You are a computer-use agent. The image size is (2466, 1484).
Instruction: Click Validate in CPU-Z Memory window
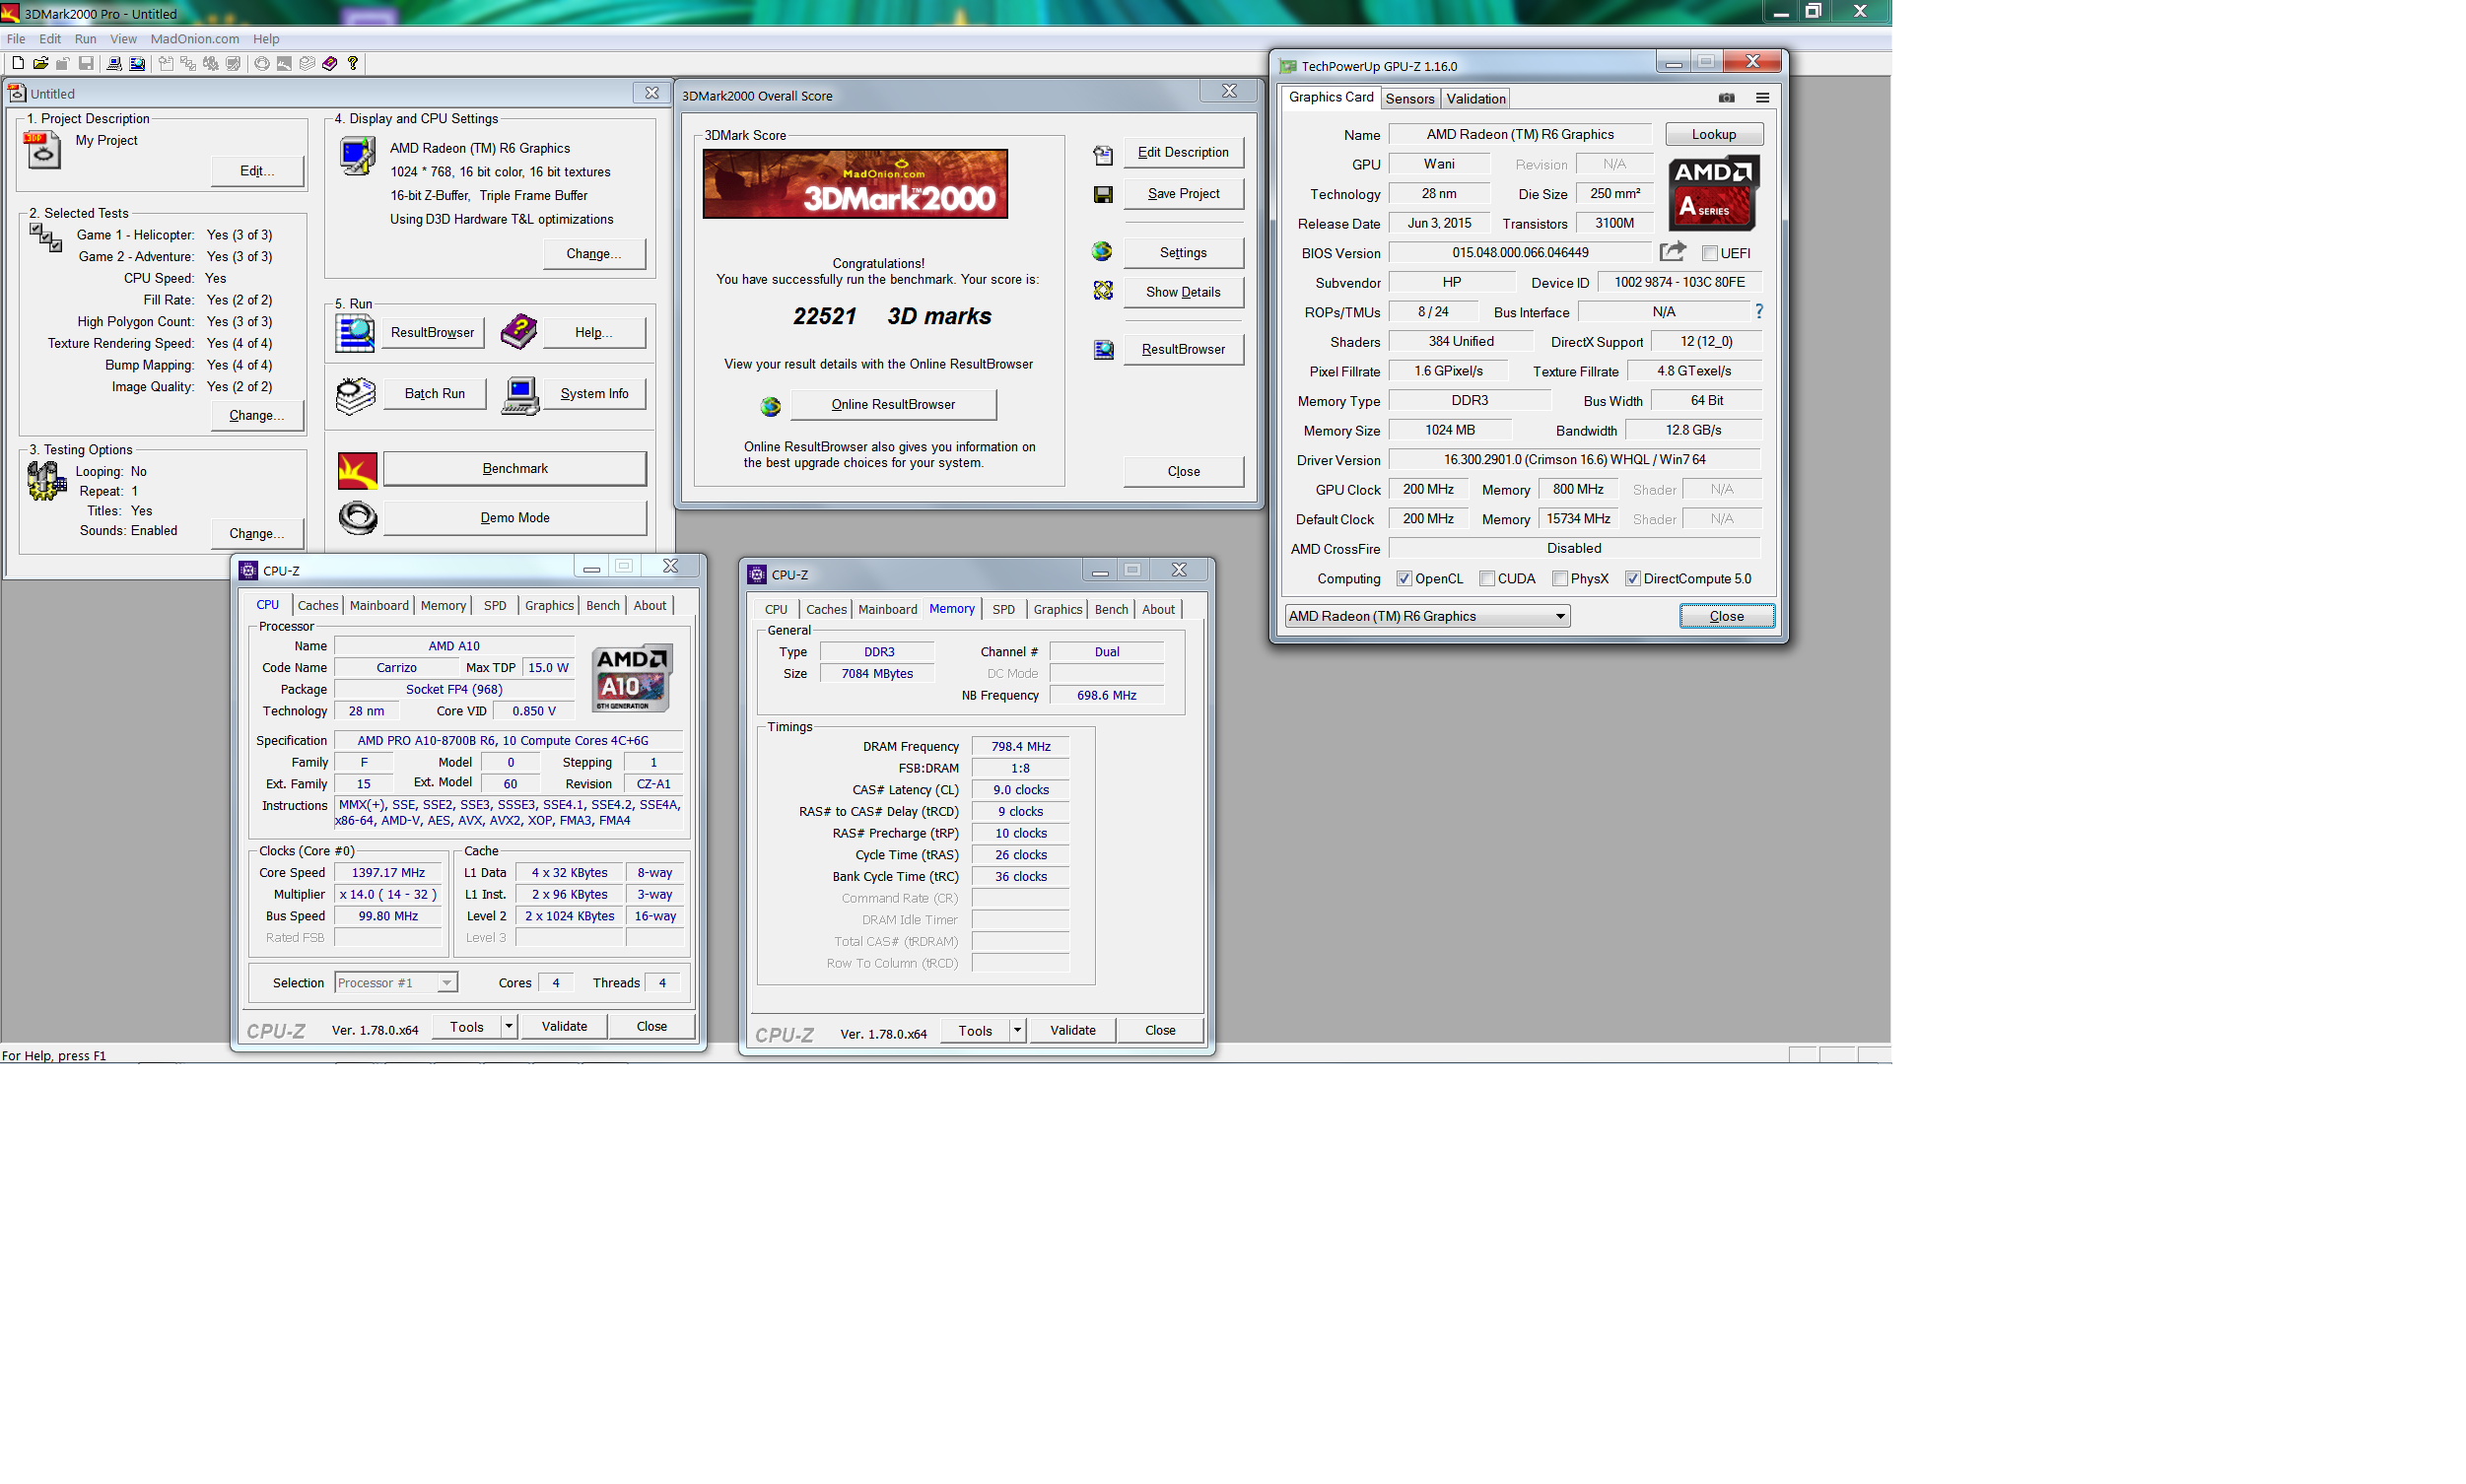[x=1072, y=1031]
